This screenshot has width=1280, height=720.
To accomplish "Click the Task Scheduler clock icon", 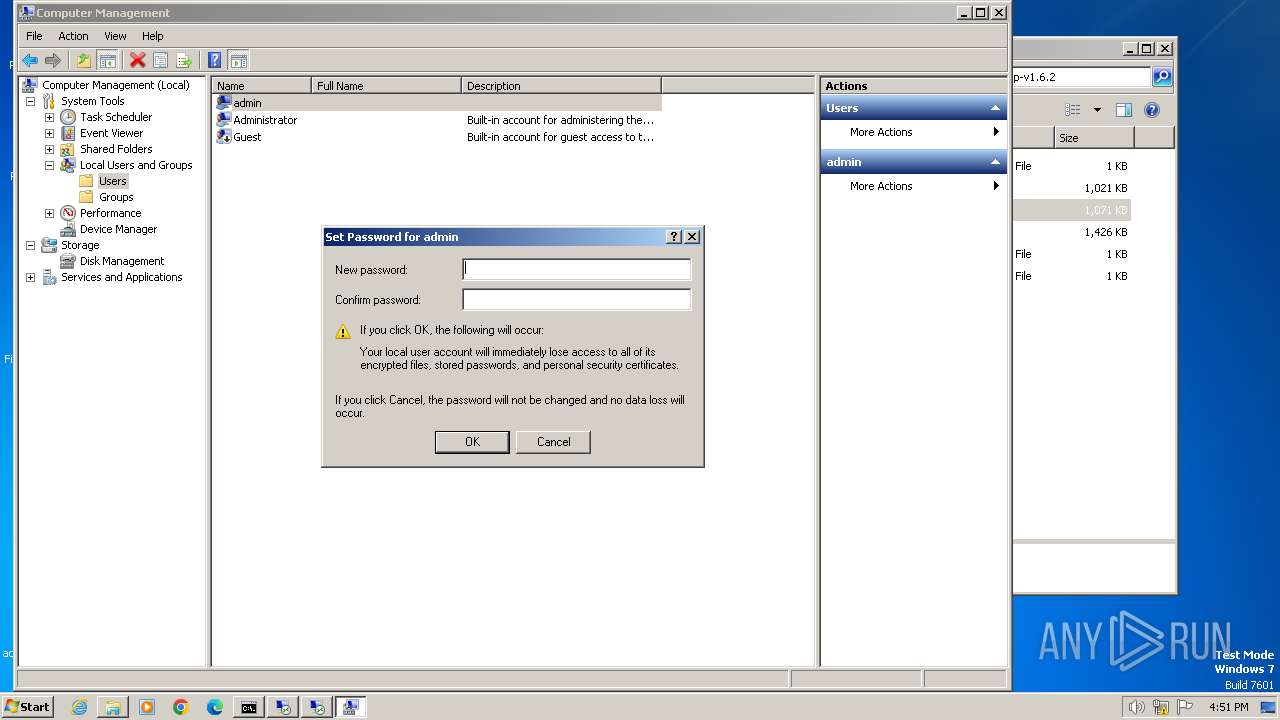I will [x=68, y=117].
